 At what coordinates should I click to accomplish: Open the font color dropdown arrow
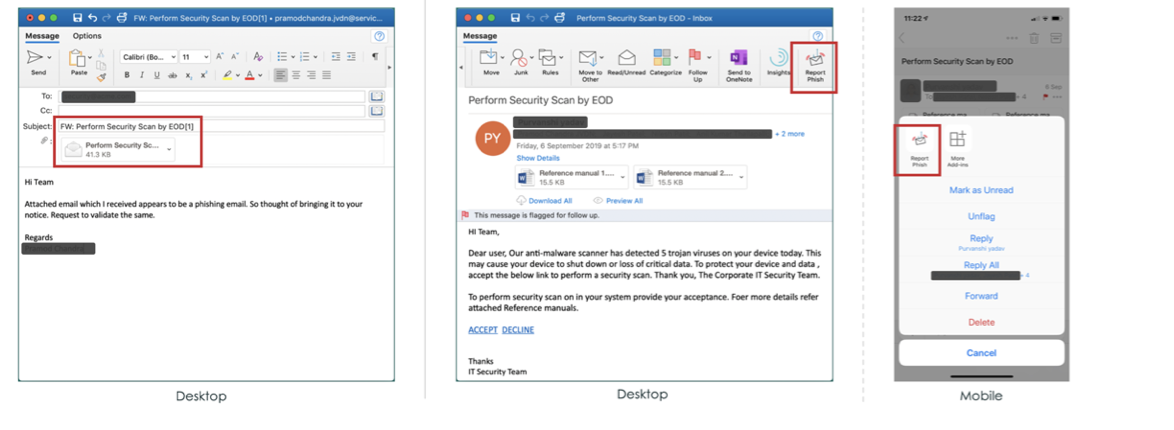[260, 76]
